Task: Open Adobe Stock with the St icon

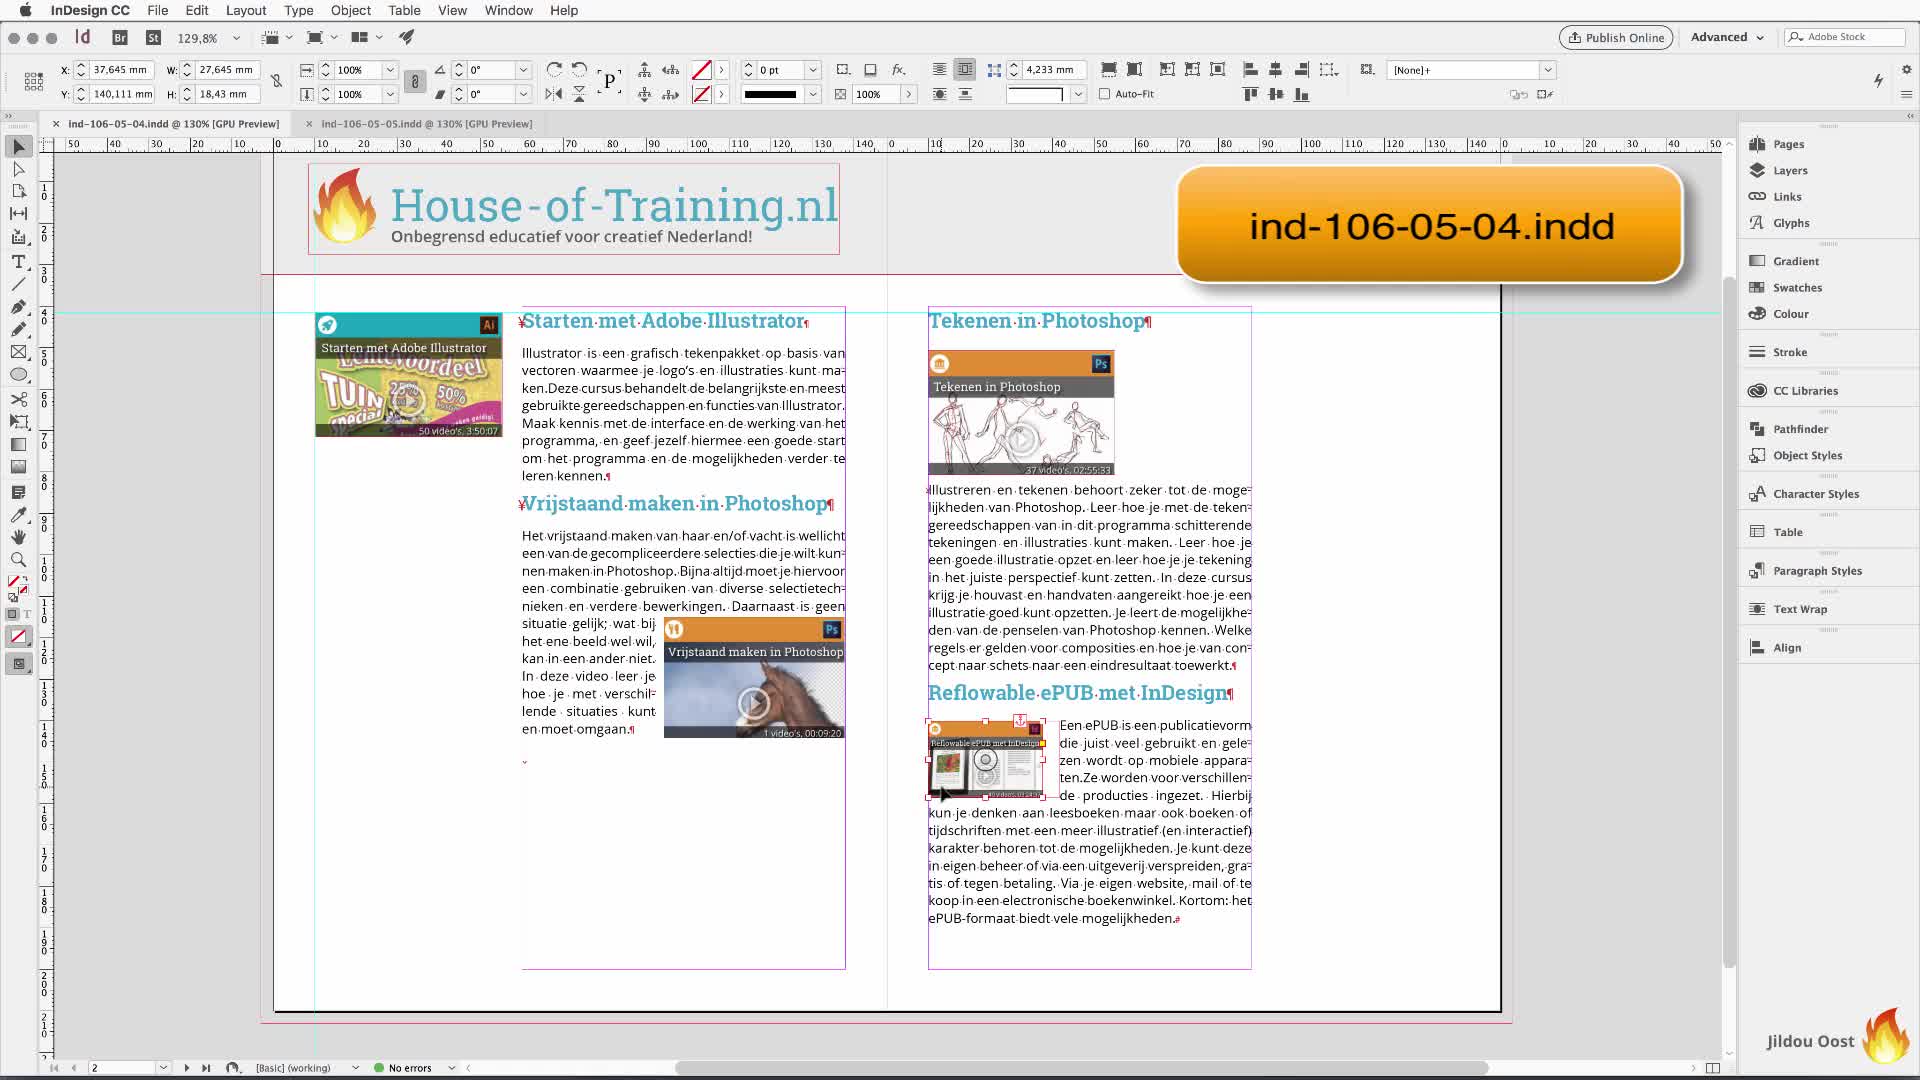Action: pos(153,38)
